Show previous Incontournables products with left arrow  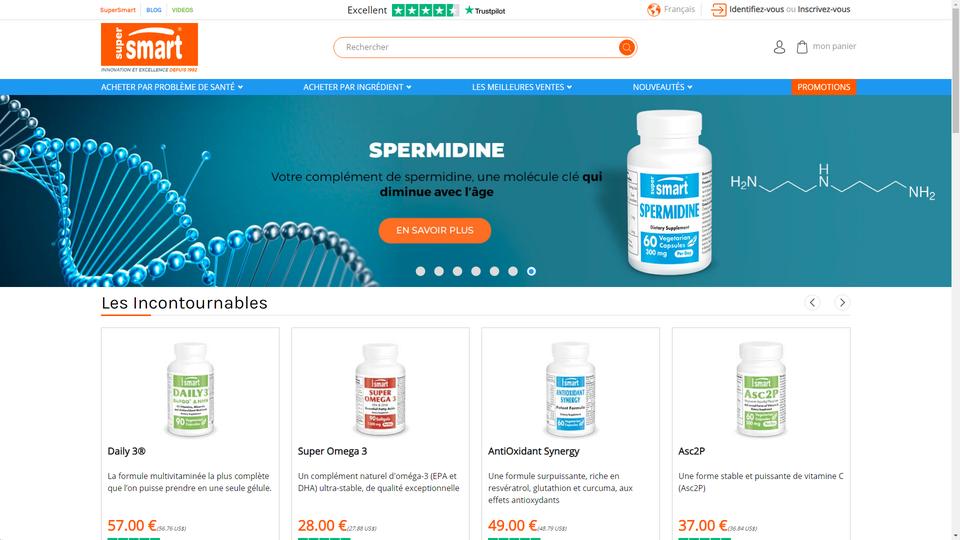coord(812,302)
